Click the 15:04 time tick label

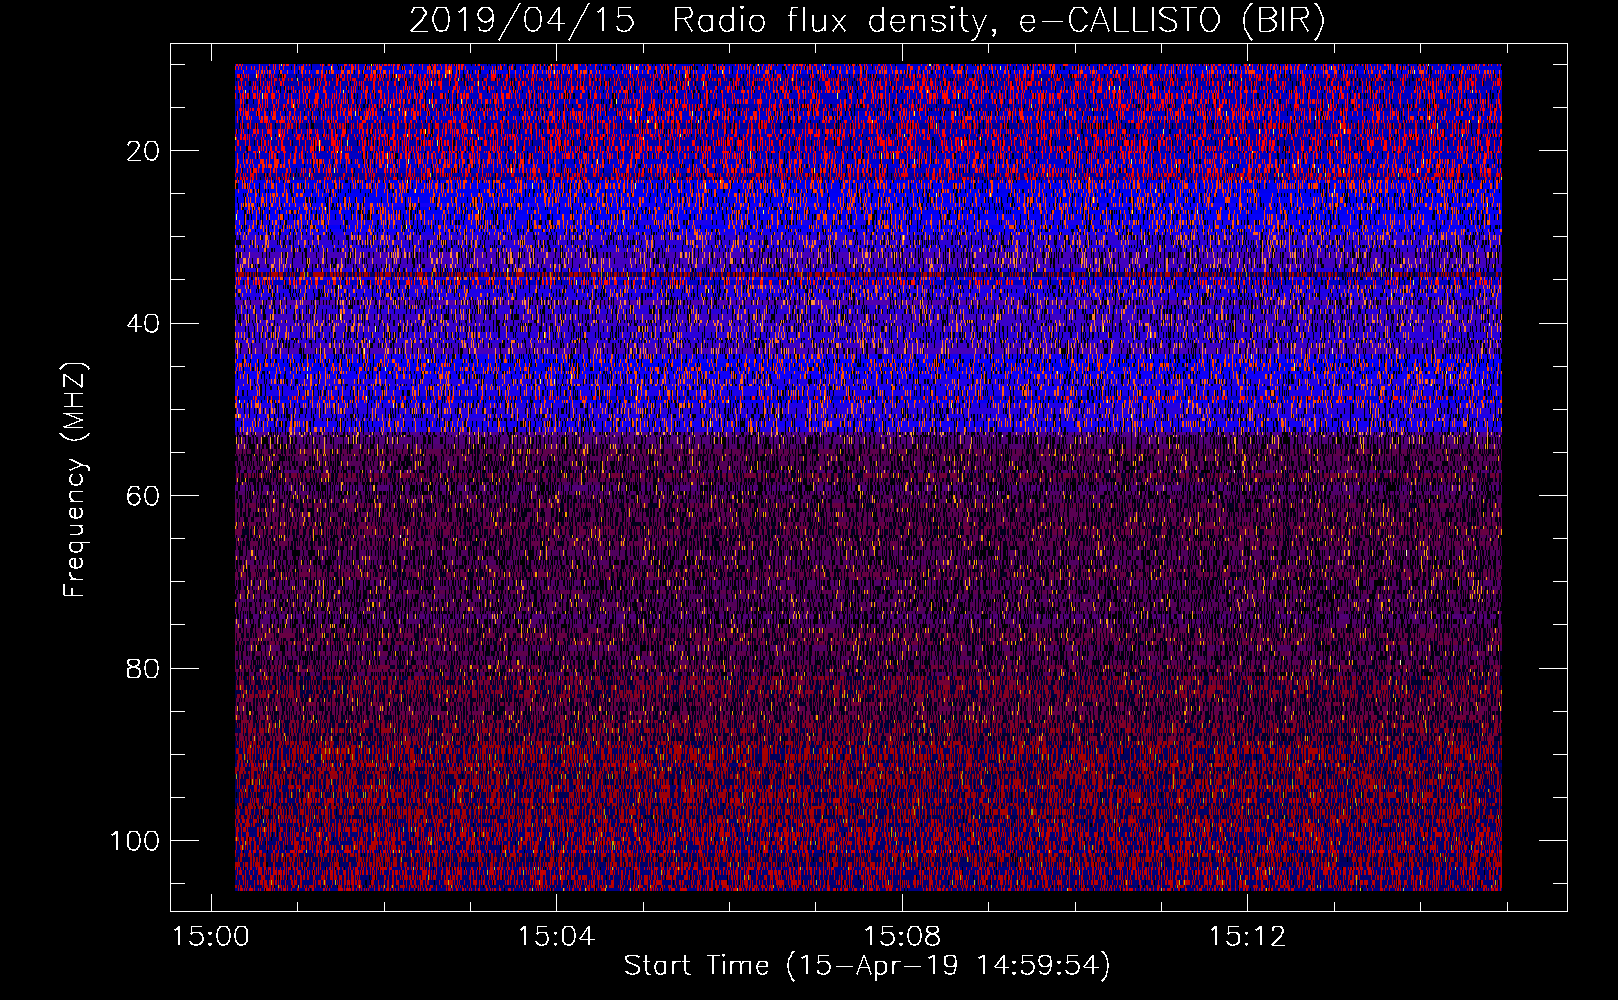click(x=556, y=937)
